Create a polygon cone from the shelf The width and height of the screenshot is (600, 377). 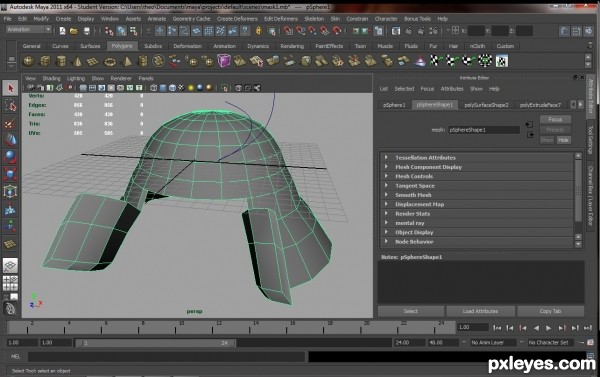coord(77,60)
